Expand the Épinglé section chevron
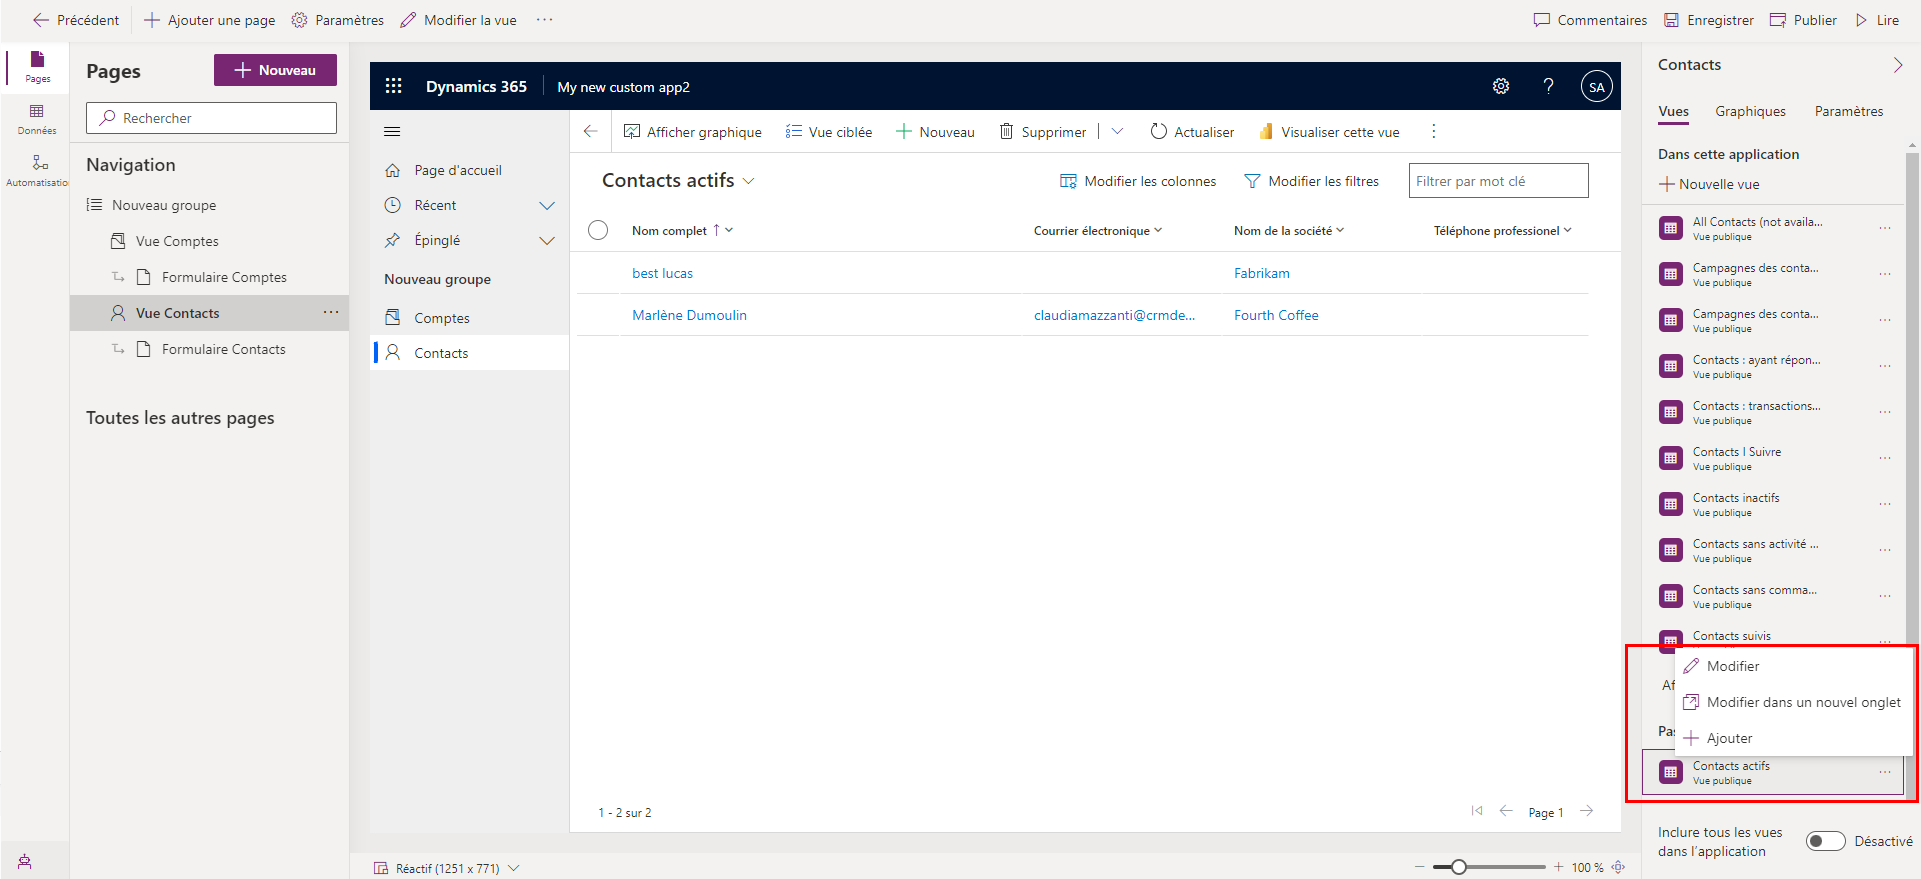 (x=547, y=240)
